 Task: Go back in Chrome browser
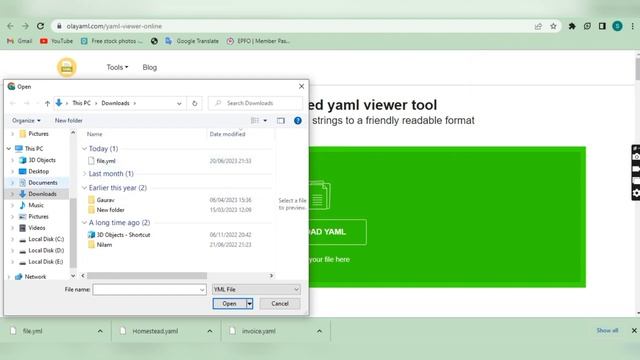click(x=11, y=26)
